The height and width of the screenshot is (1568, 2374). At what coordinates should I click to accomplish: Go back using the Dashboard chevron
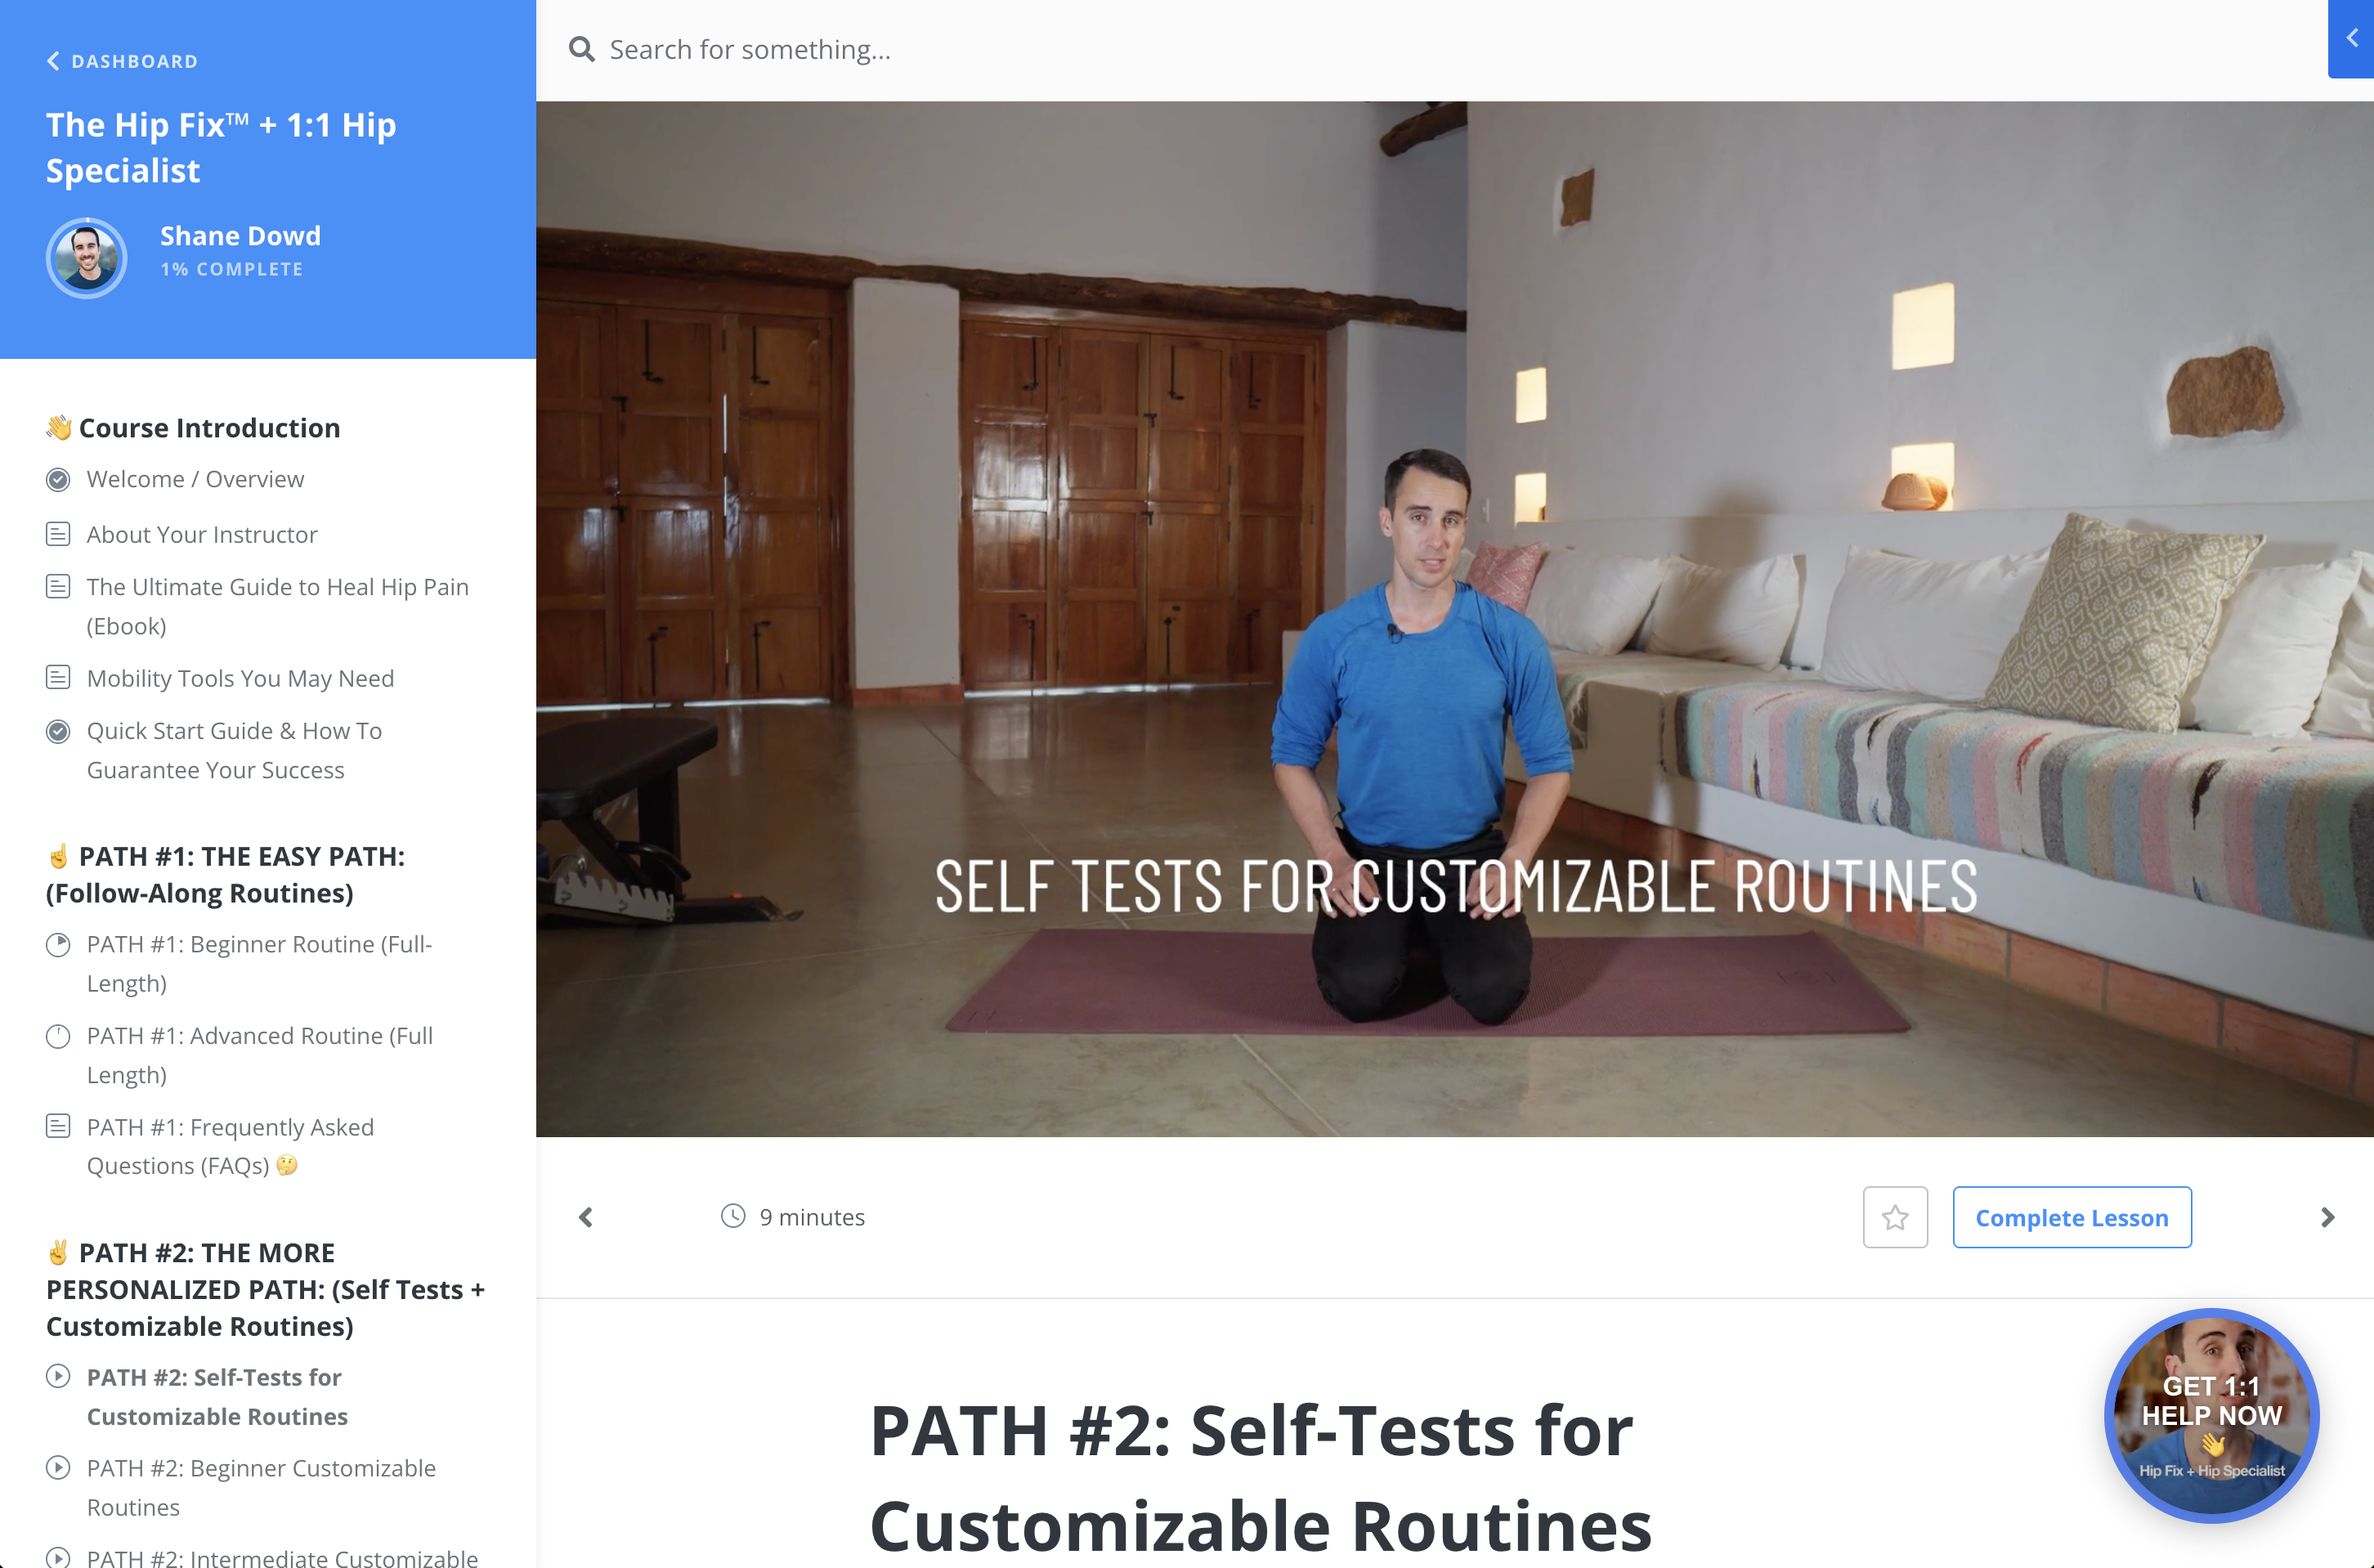(53, 61)
